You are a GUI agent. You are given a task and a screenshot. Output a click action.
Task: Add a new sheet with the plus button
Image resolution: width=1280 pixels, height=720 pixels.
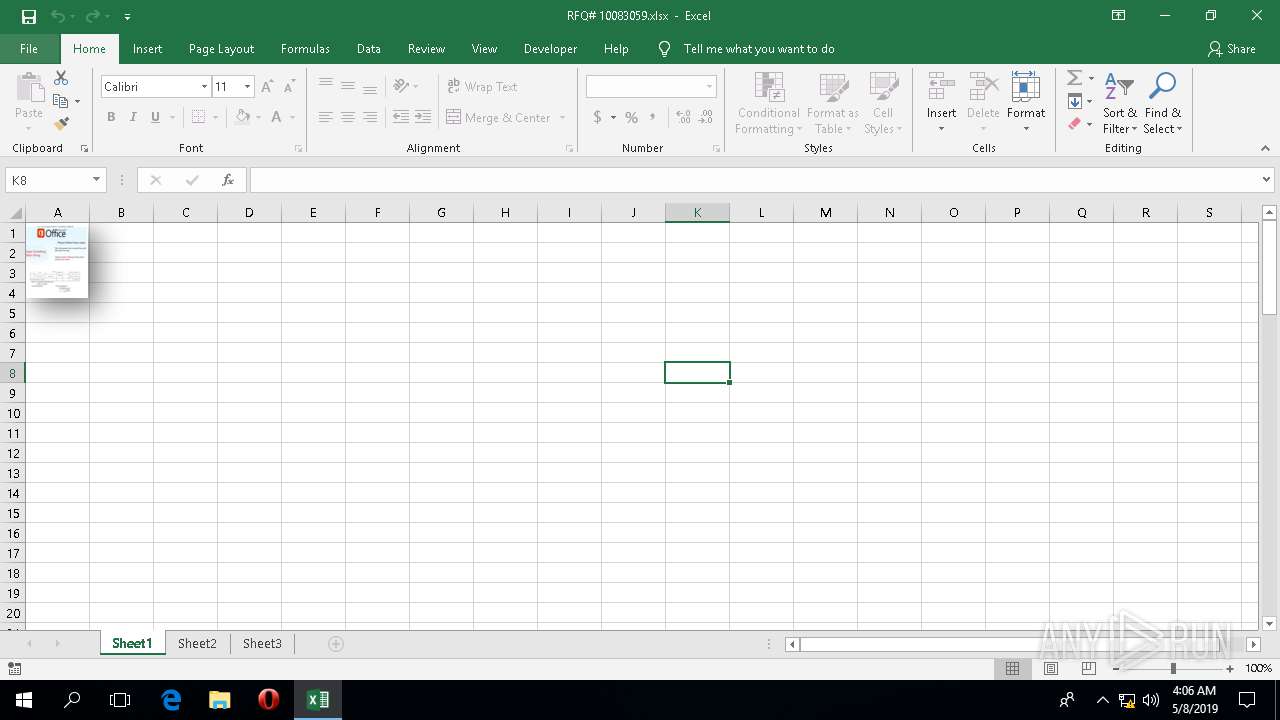(x=336, y=644)
